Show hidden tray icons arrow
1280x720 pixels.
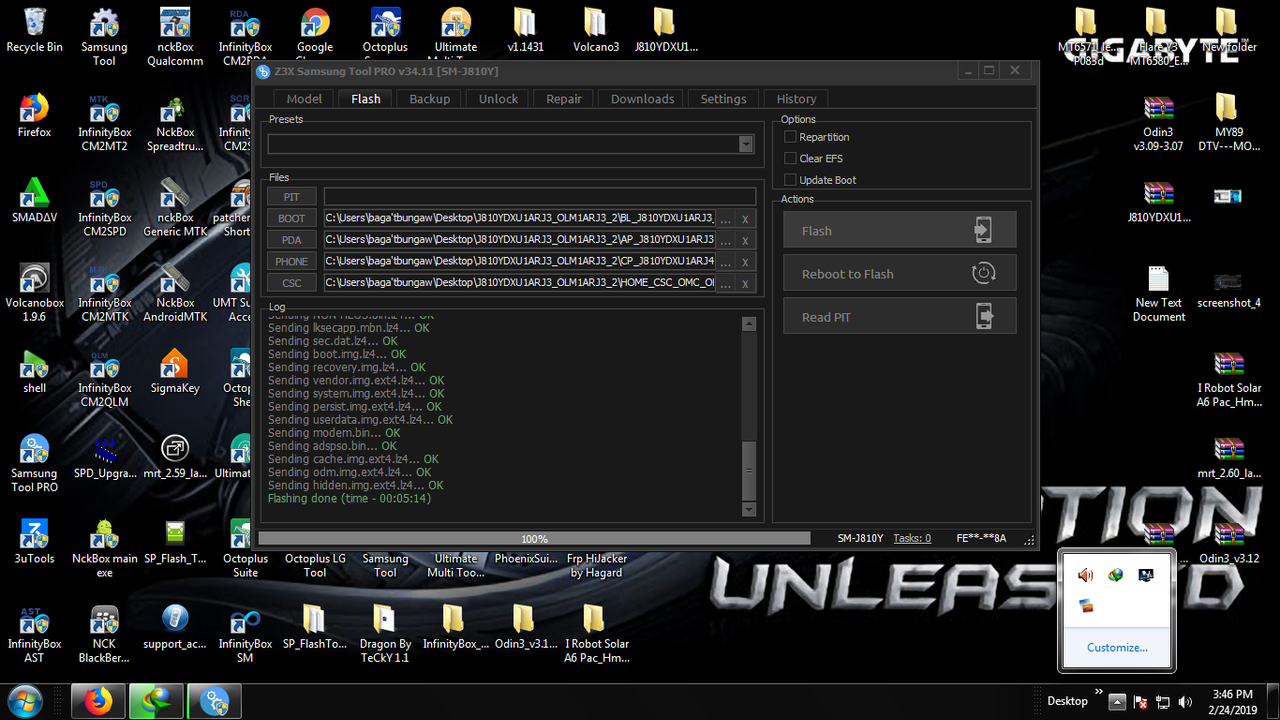click(1117, 702)
